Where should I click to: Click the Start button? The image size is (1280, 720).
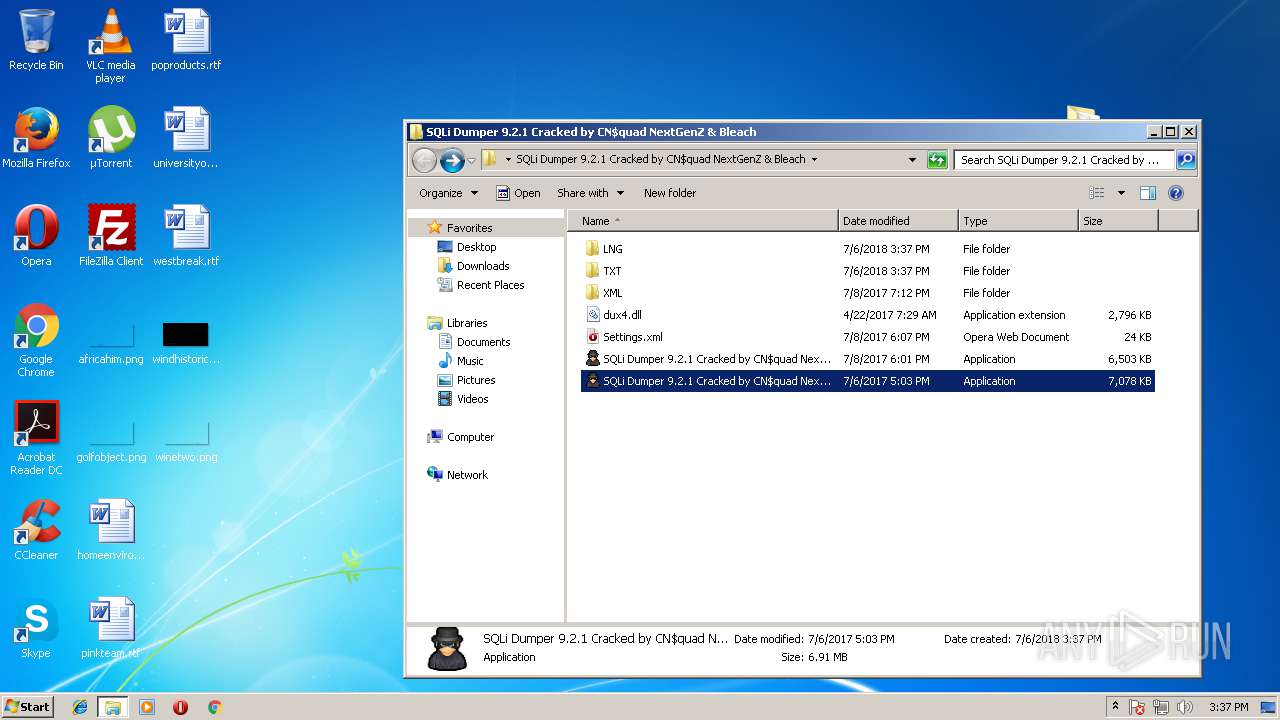[27, 707]
